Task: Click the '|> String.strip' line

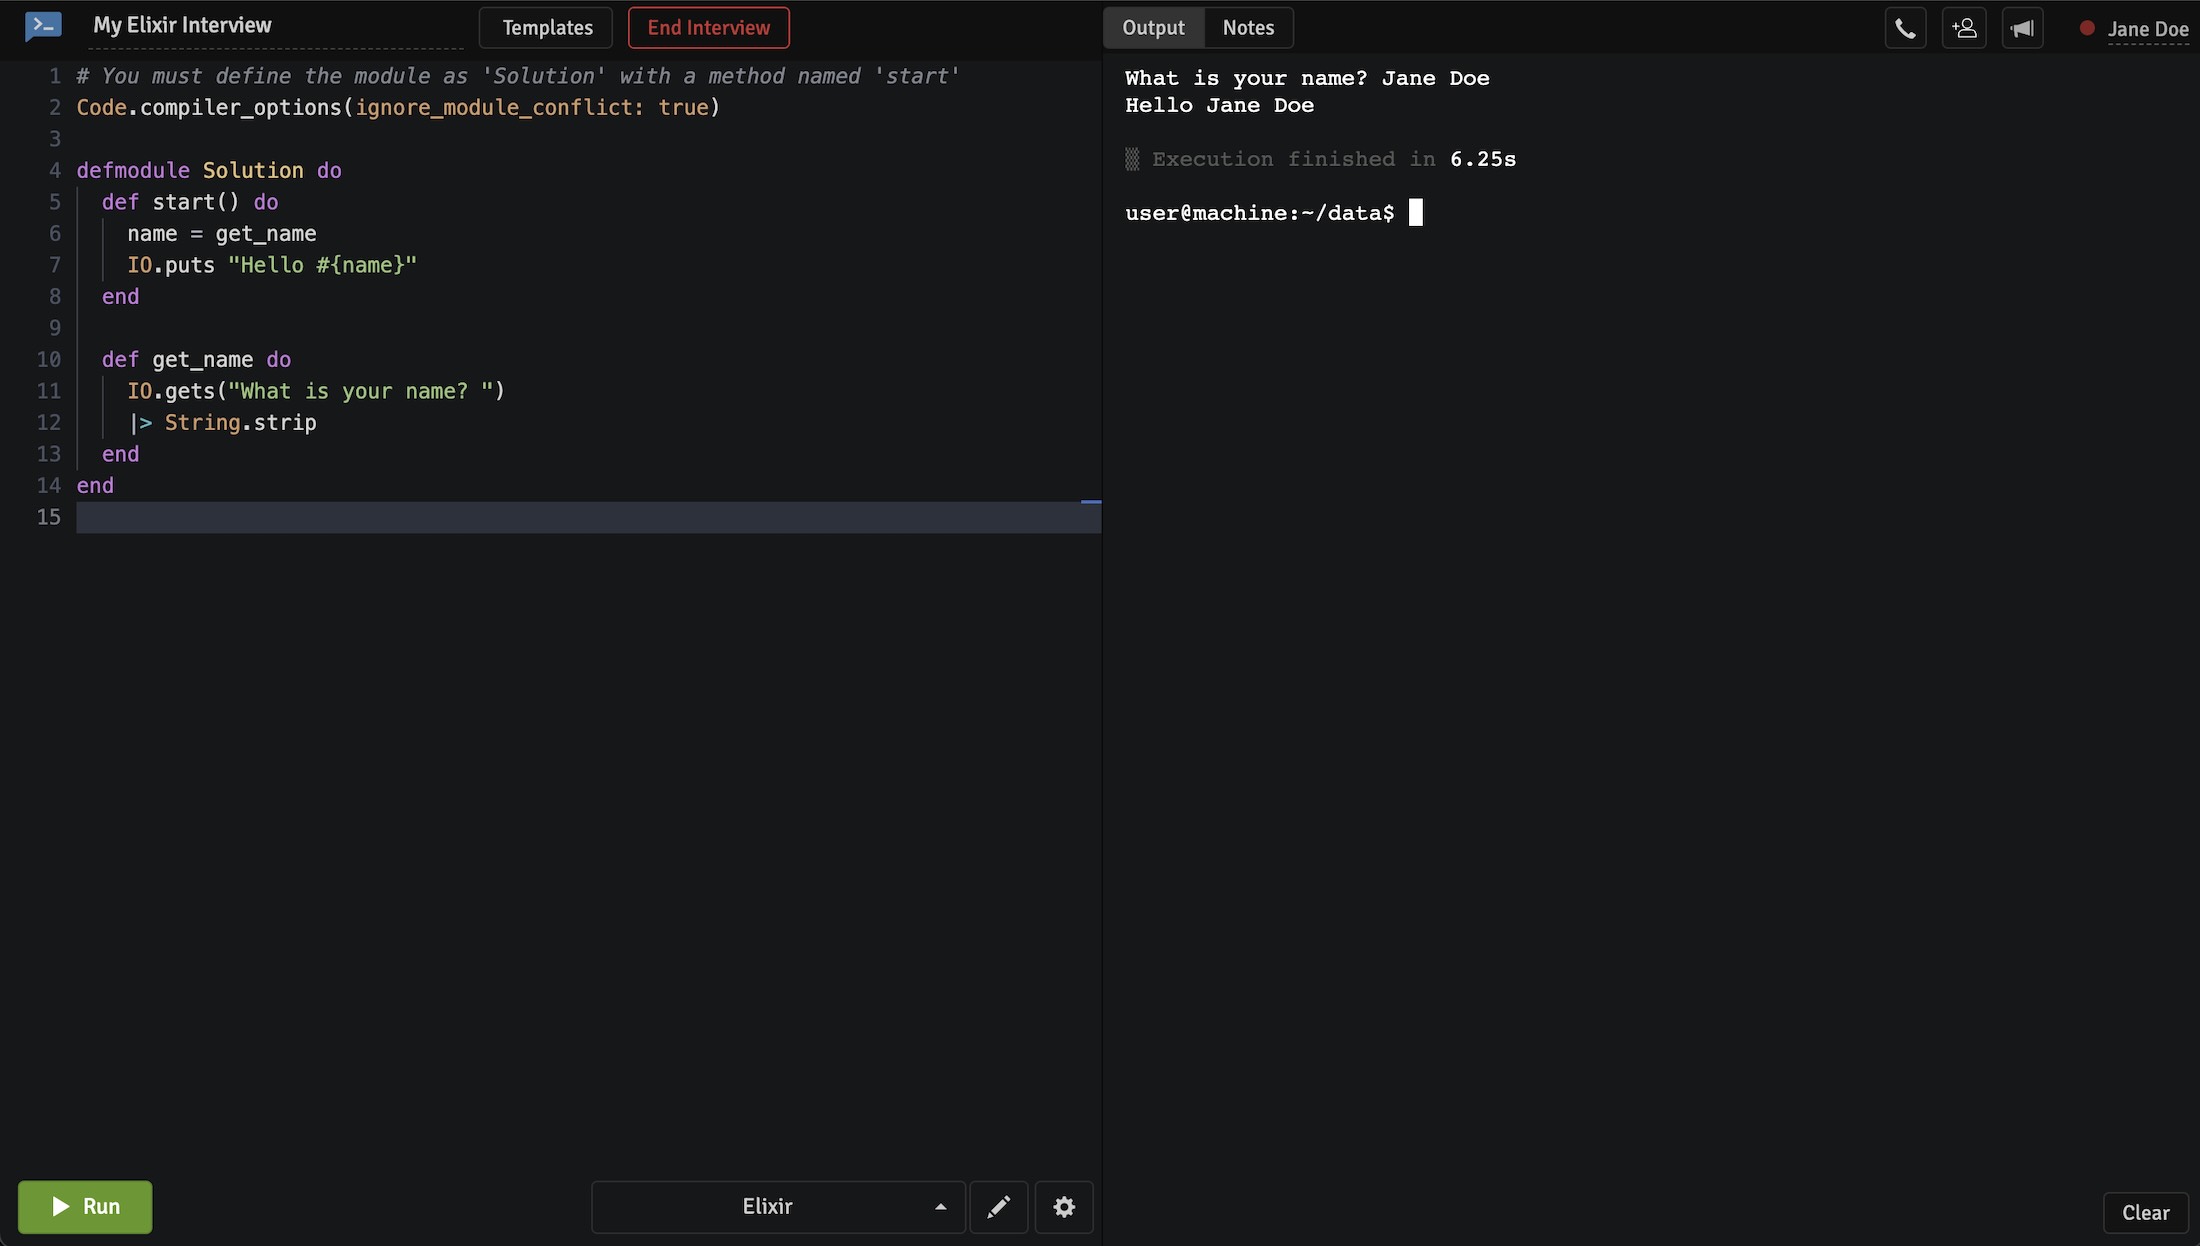Action: 222,423
